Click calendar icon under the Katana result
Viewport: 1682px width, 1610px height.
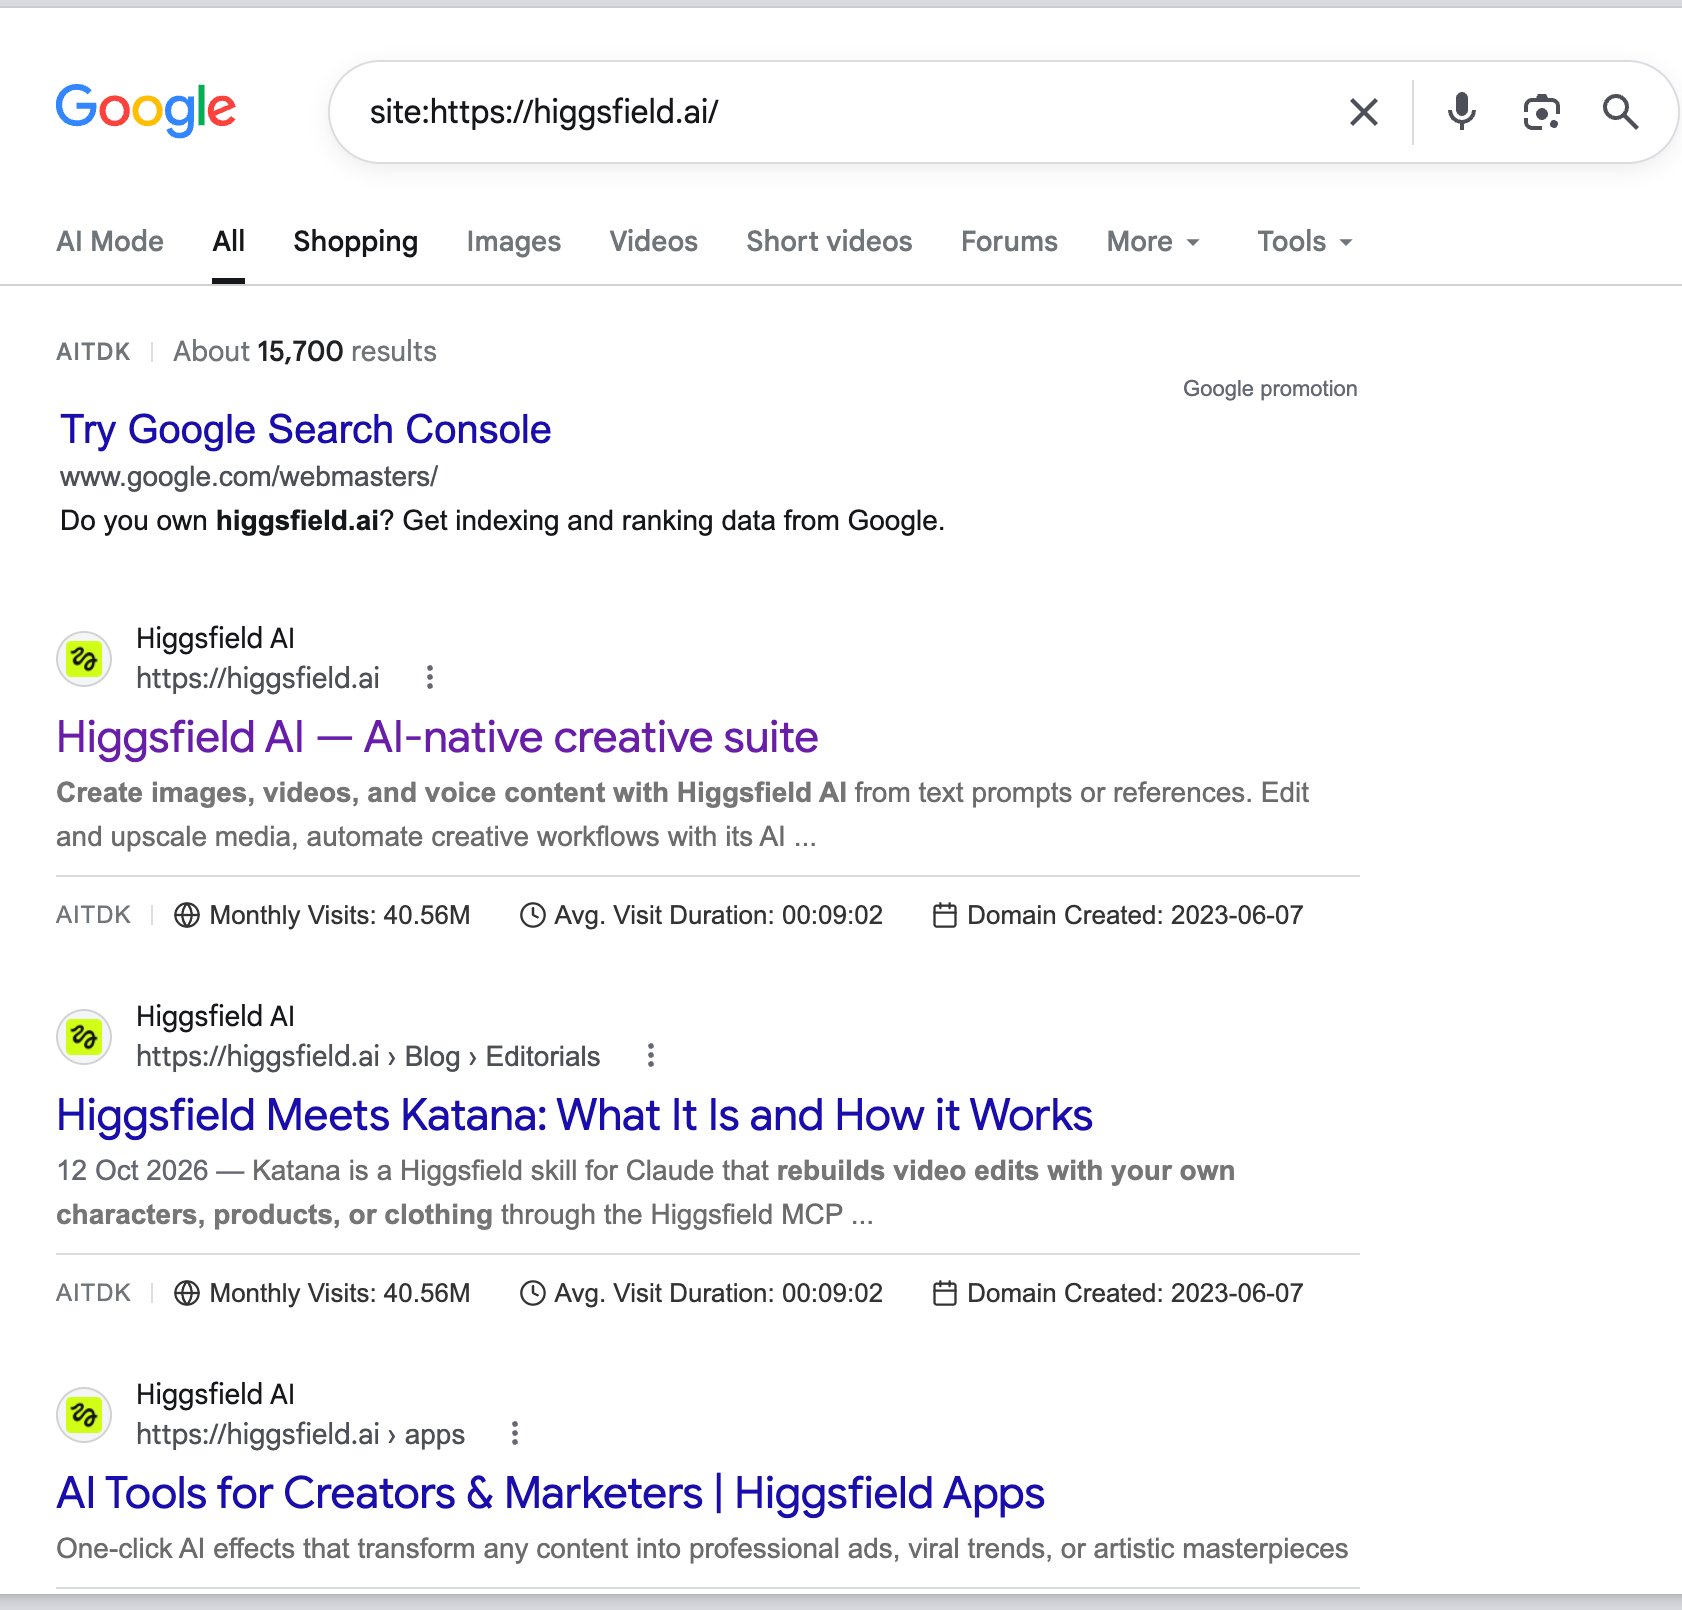click(x=945, y=1293)
